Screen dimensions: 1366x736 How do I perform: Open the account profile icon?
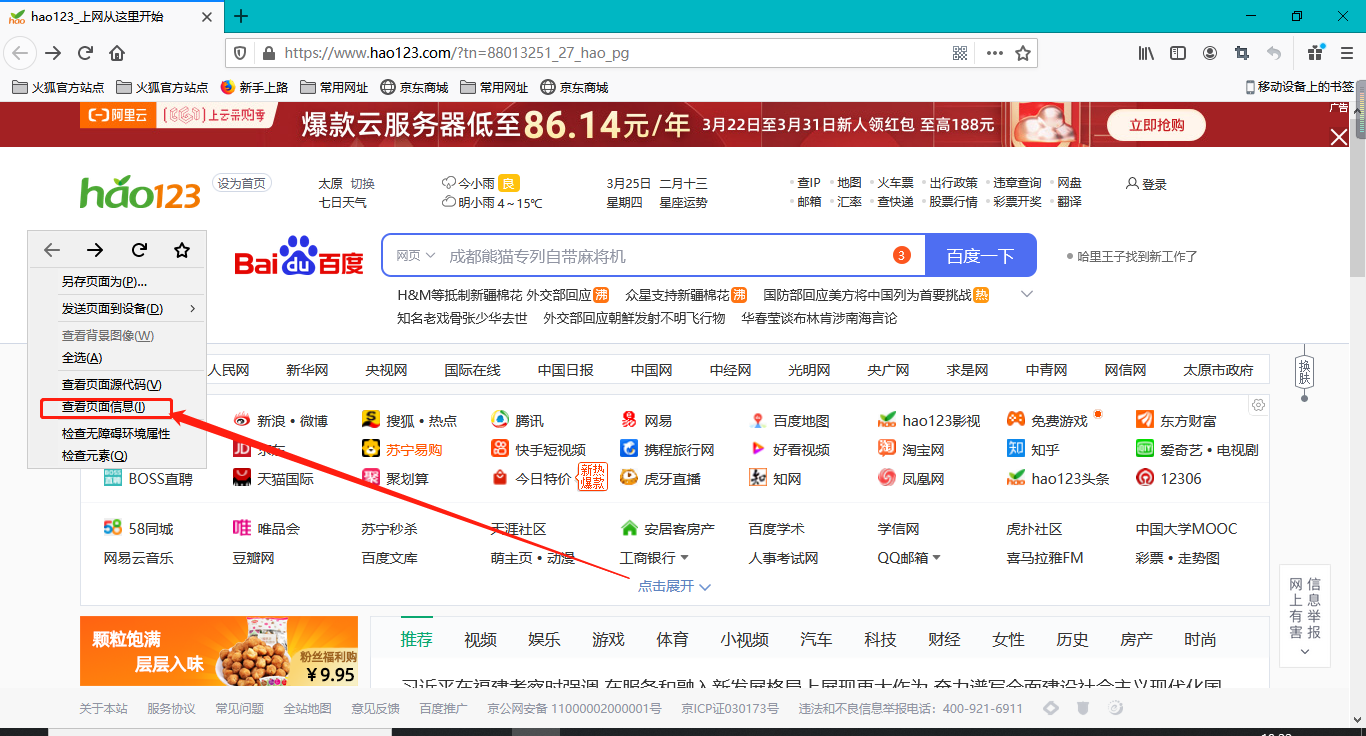pos(1210,53)
